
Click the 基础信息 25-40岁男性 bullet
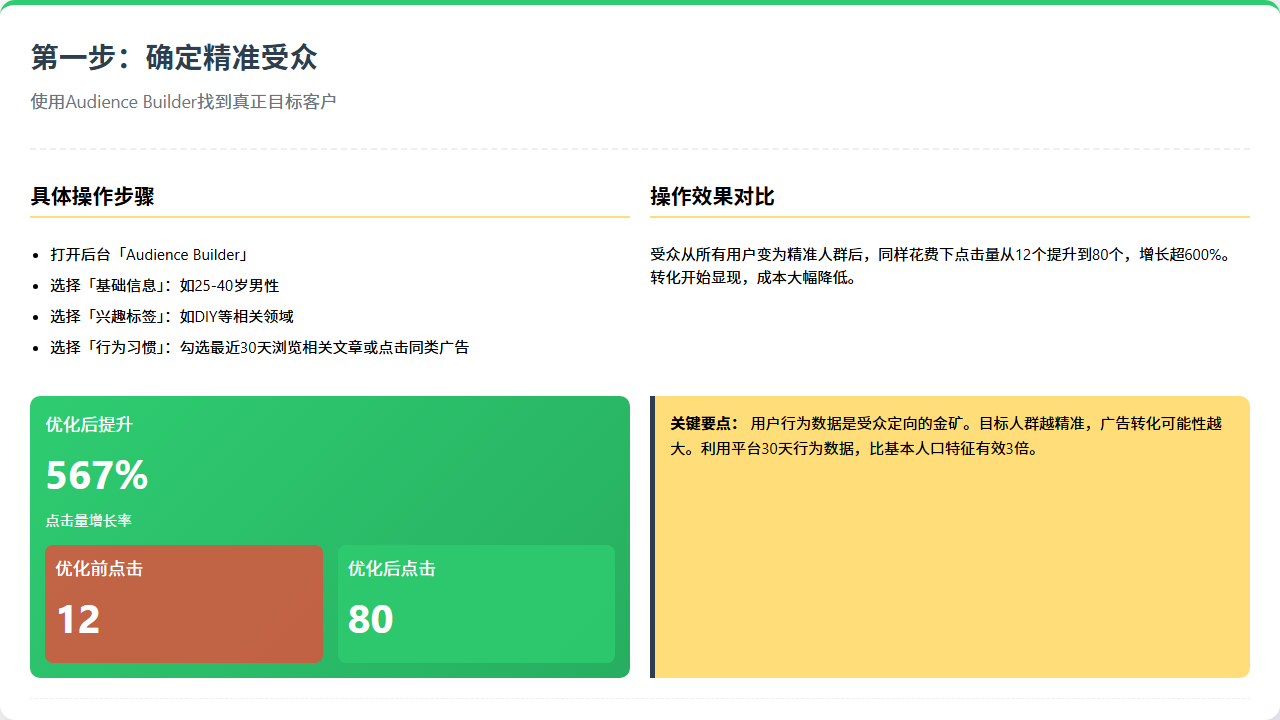164,286
